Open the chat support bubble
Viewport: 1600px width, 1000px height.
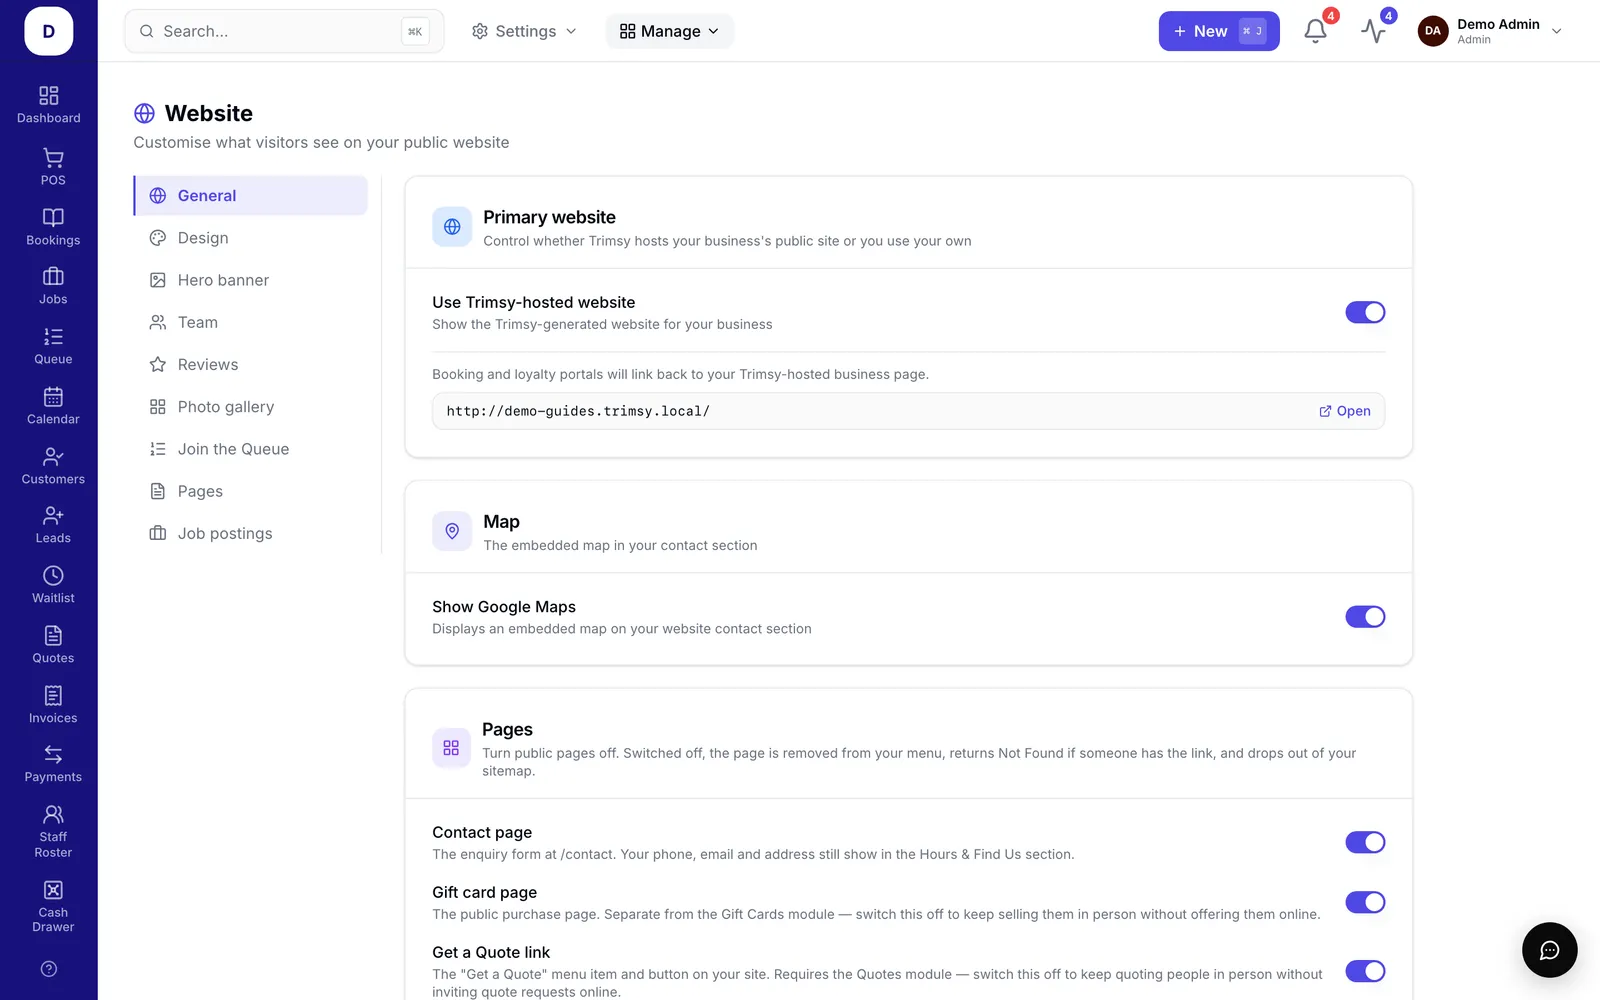[x=1549, y=950]
